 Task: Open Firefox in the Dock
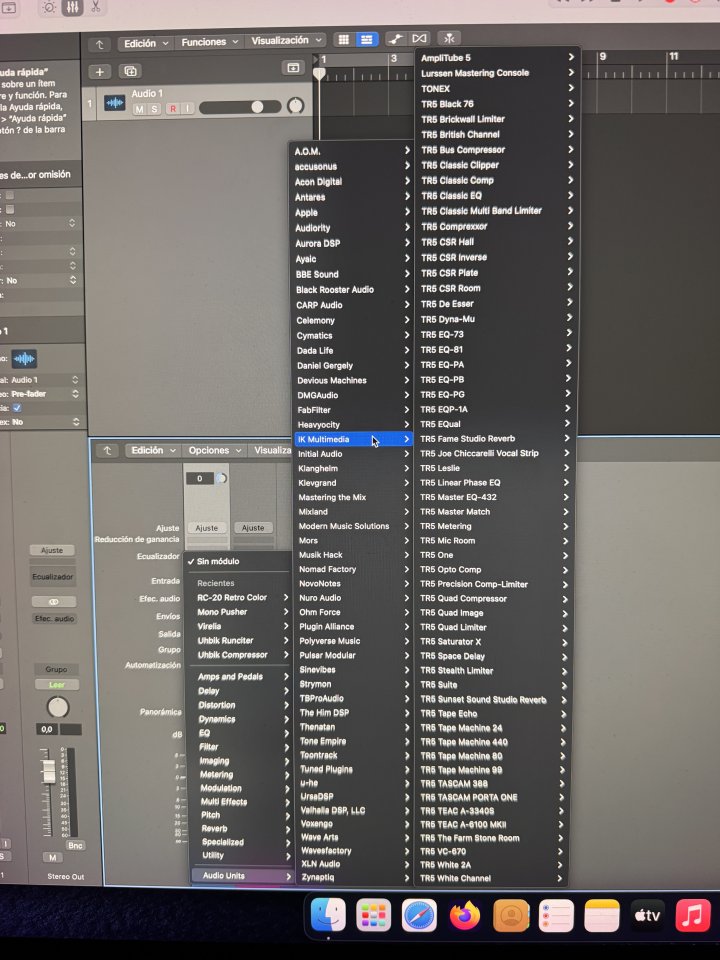click(465, 916)
